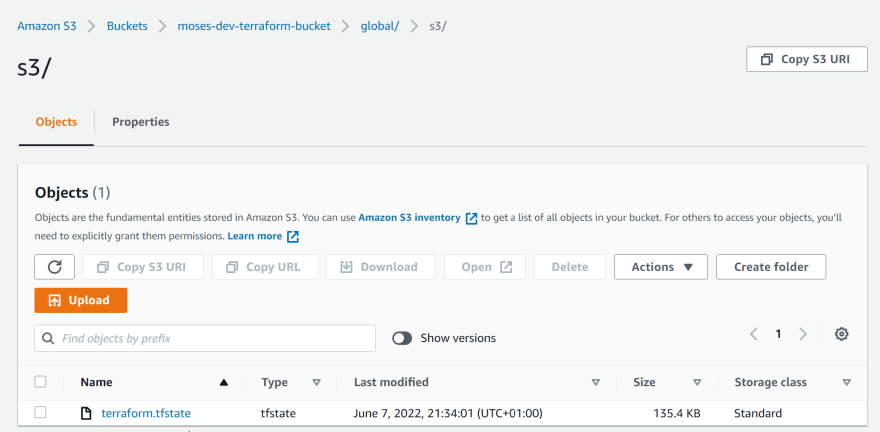Click external link icon after Learn more
880x432 pixels.
coord(293,237)
